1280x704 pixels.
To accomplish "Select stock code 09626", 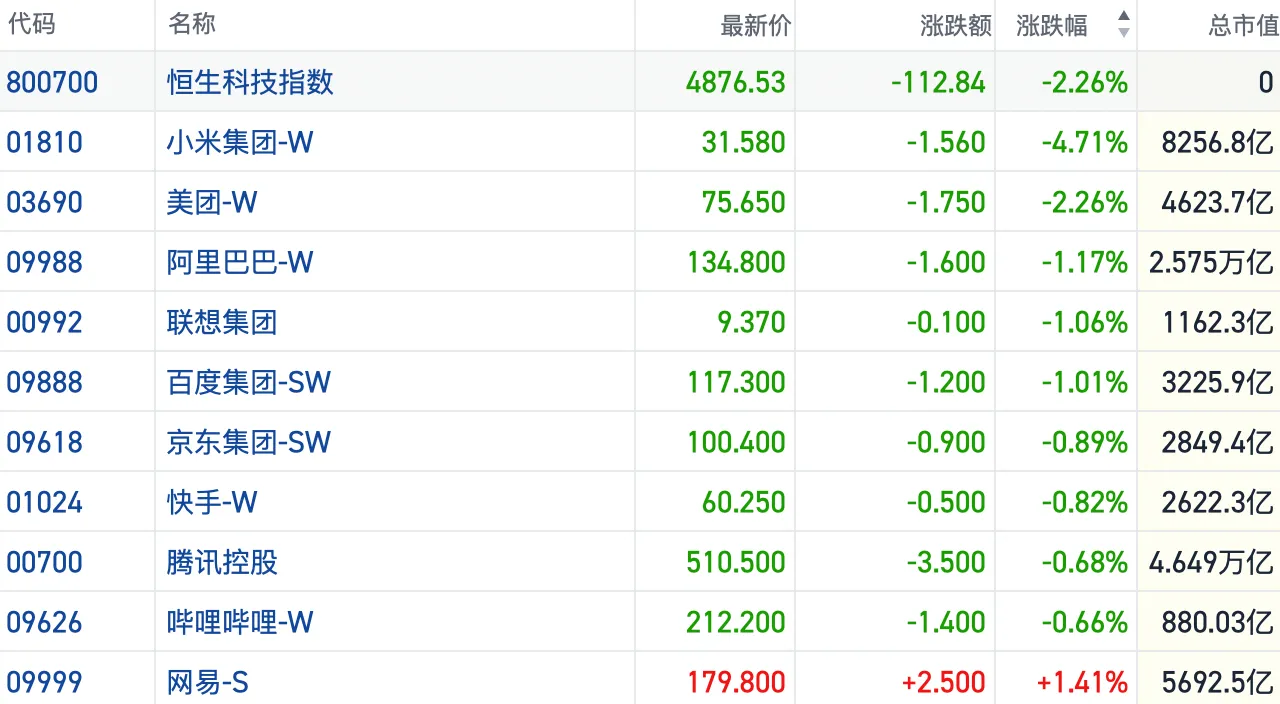I will (45, 622).
